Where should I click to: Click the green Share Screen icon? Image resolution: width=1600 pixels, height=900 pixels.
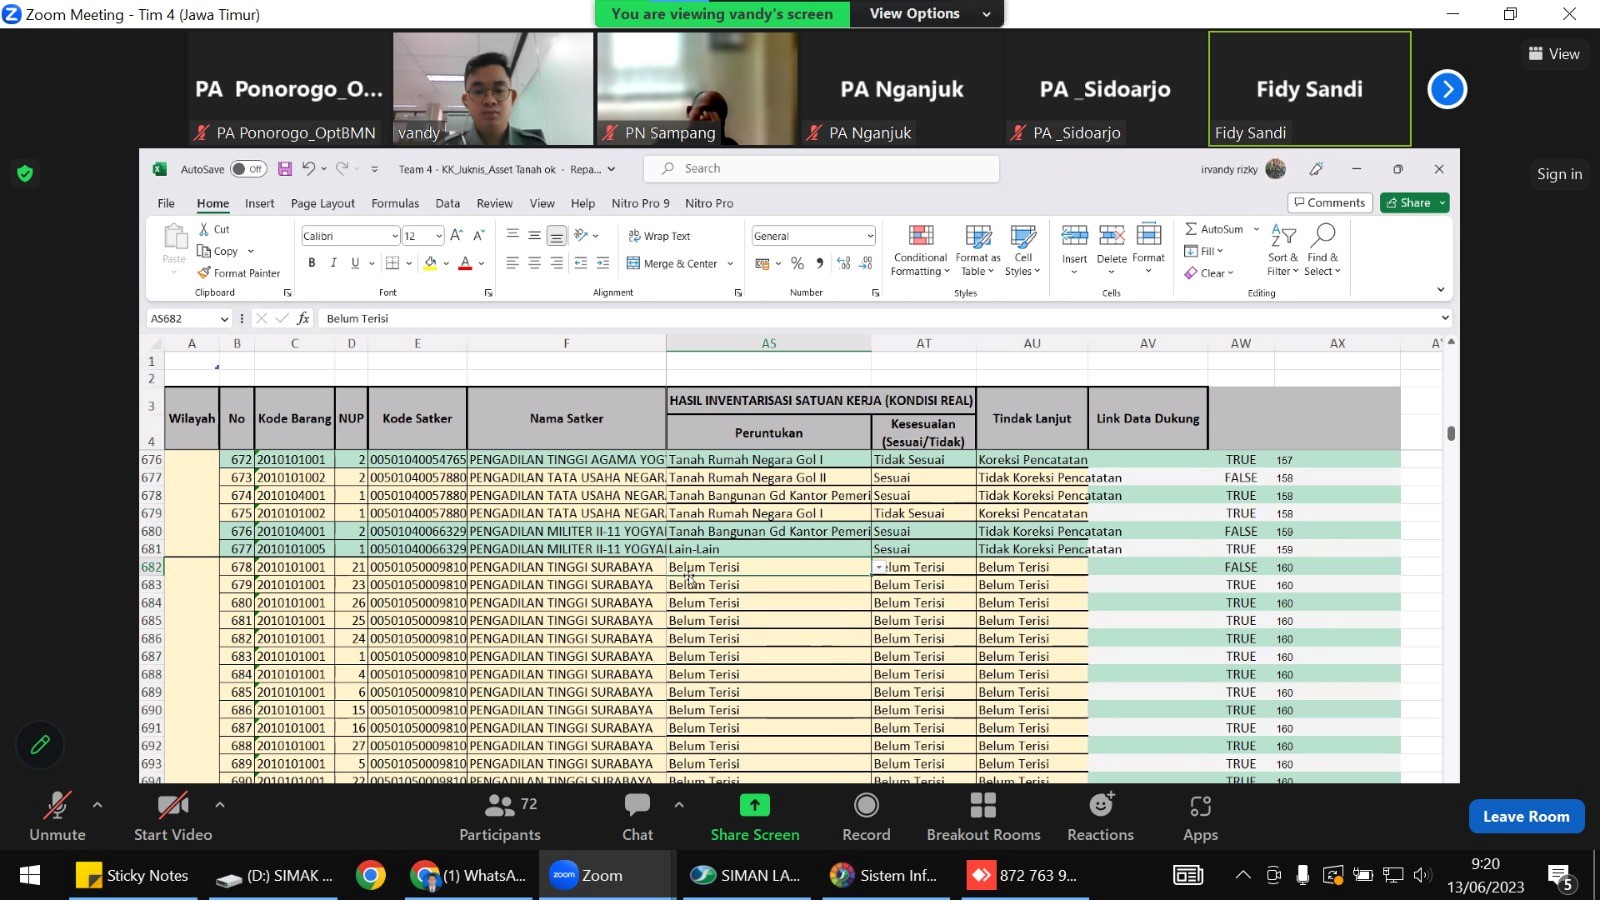pos(755,805)
